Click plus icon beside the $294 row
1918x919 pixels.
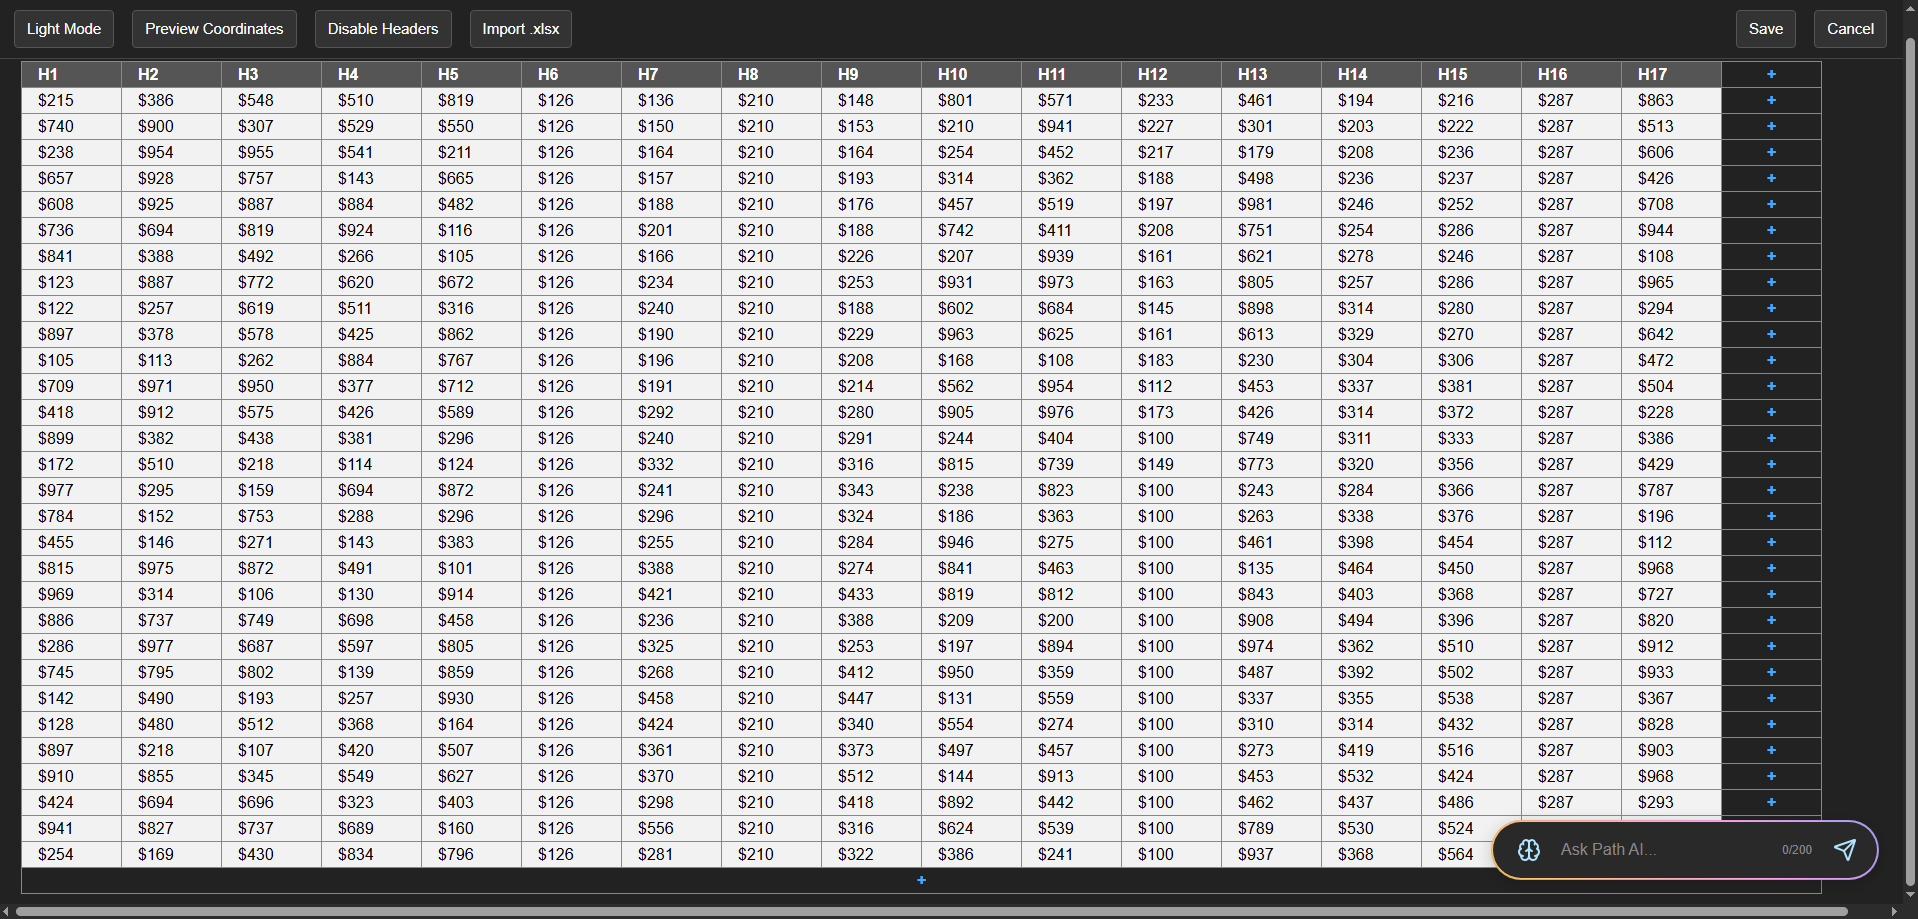click(x=1771, y=308)
